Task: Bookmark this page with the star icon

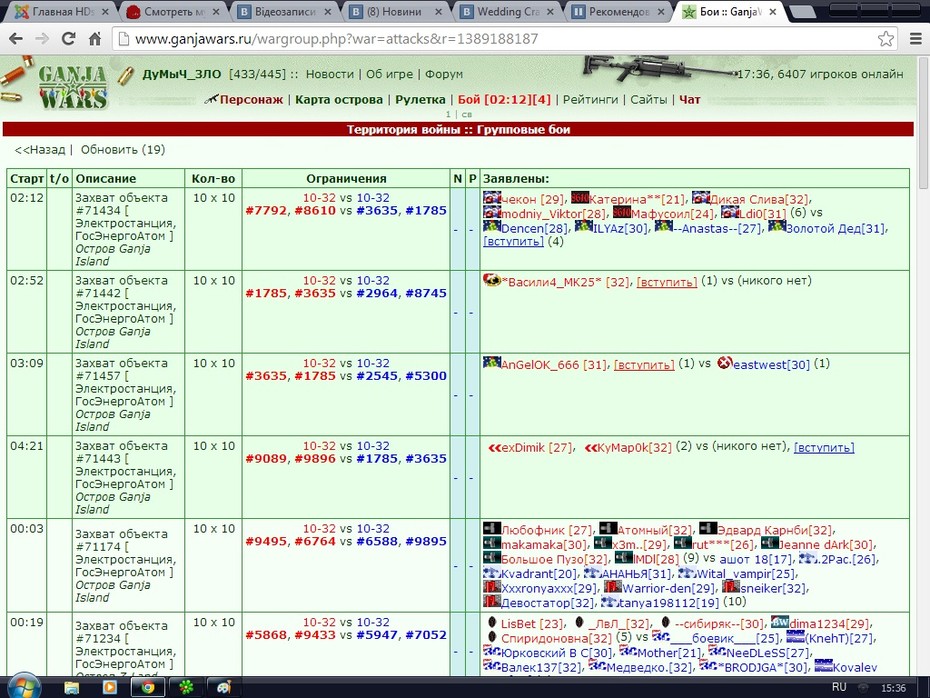Action: pos(886,39)
